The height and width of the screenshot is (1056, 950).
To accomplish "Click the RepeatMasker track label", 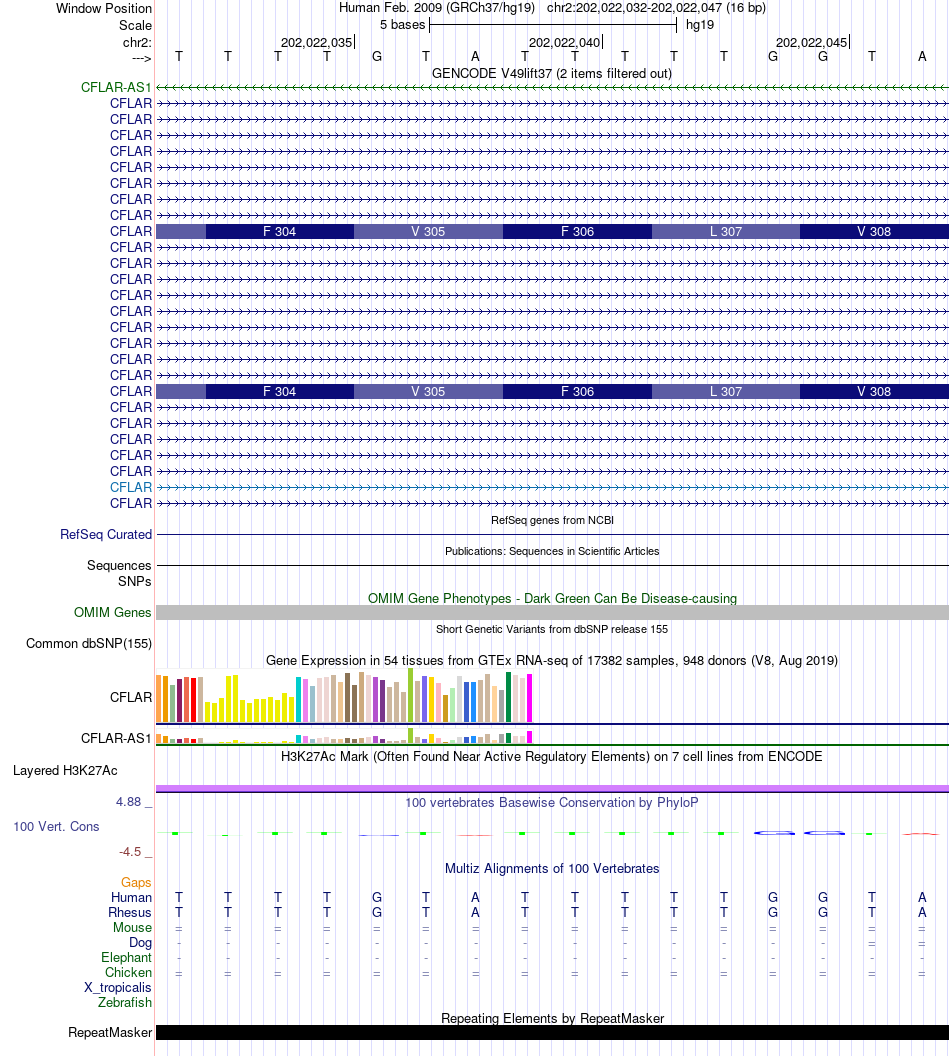I will point(110,1032).
